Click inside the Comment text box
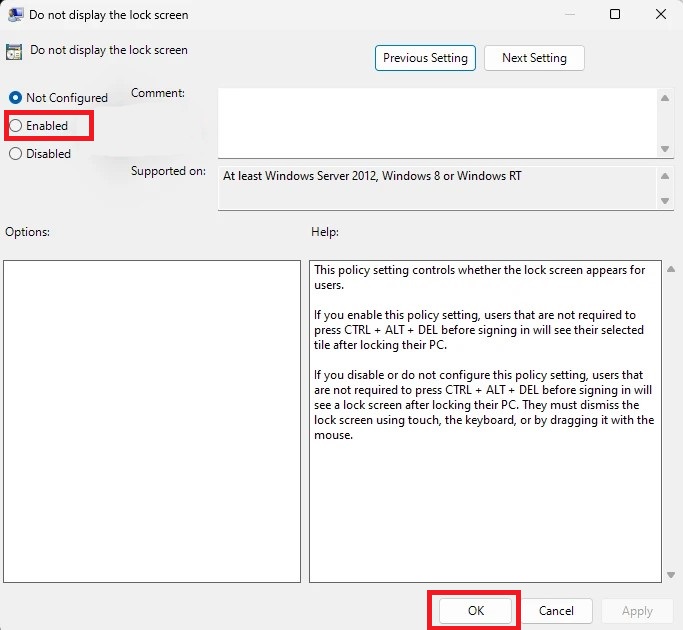 coord(438,123)
